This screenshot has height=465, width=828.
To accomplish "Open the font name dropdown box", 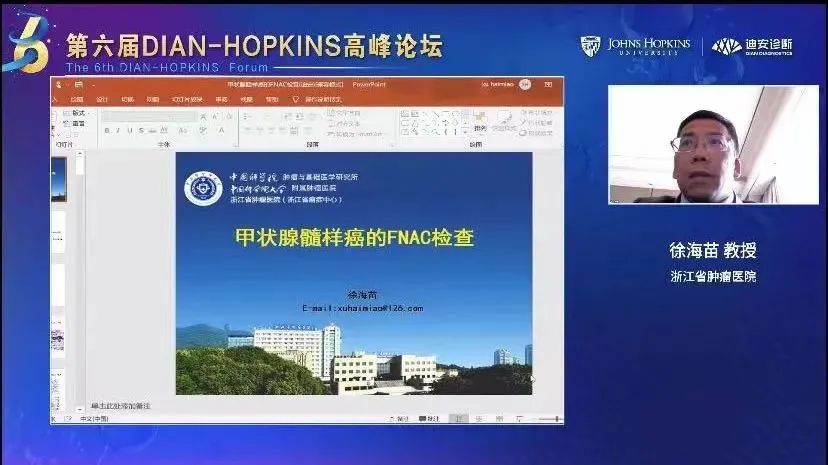I will click(x=148, y=116).
